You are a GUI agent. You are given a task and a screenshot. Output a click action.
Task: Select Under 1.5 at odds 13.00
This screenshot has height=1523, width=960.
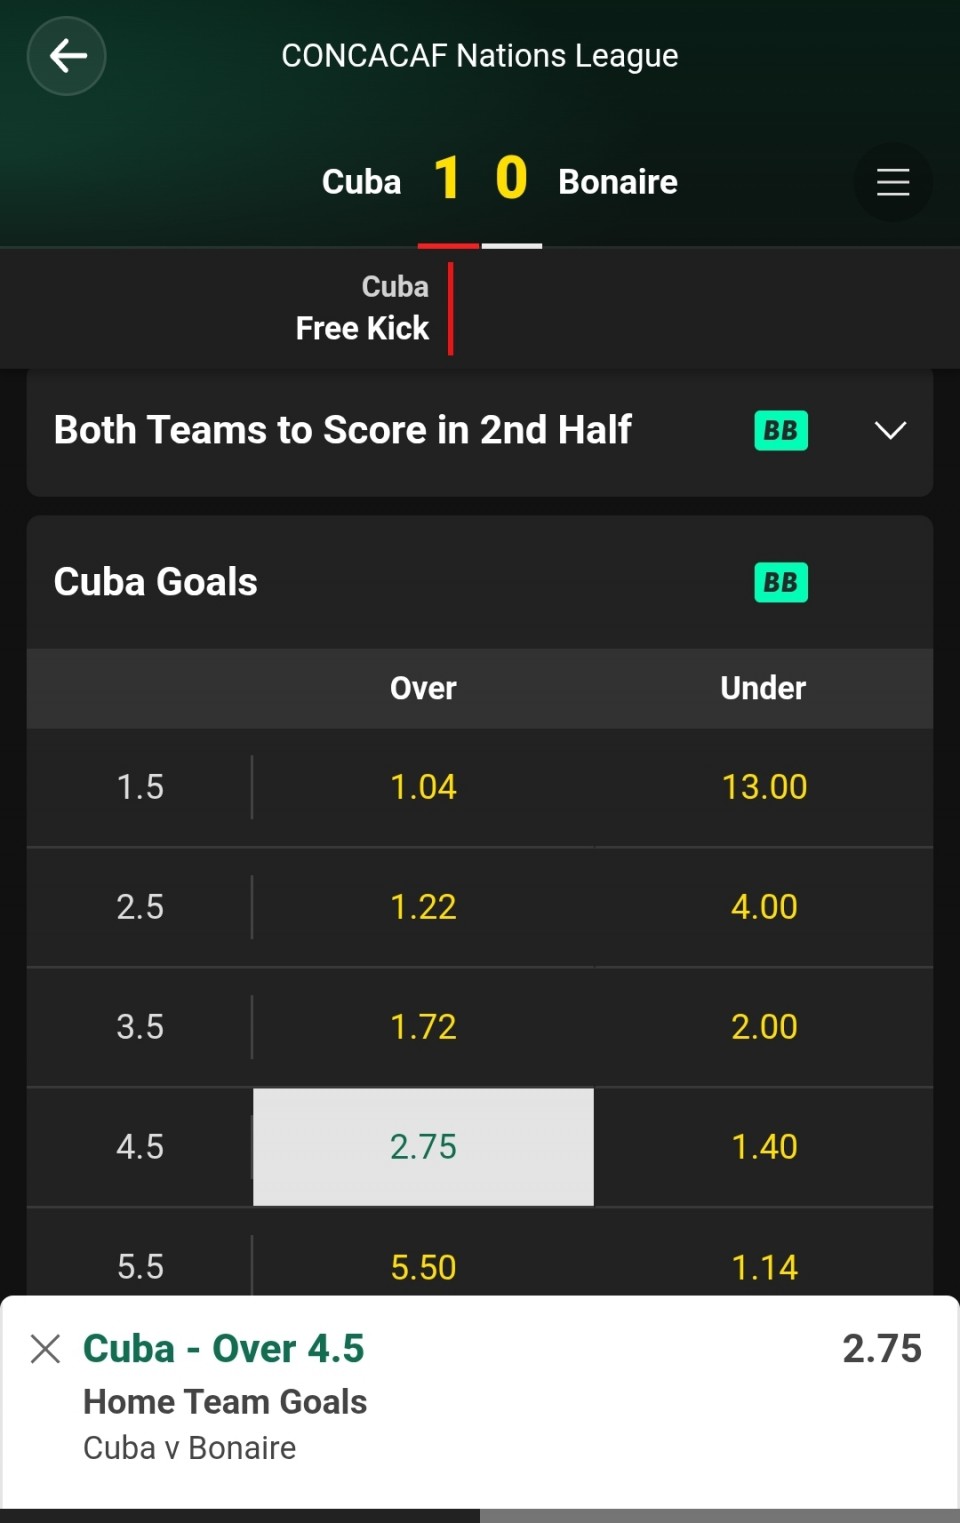[x=764, y=787]
